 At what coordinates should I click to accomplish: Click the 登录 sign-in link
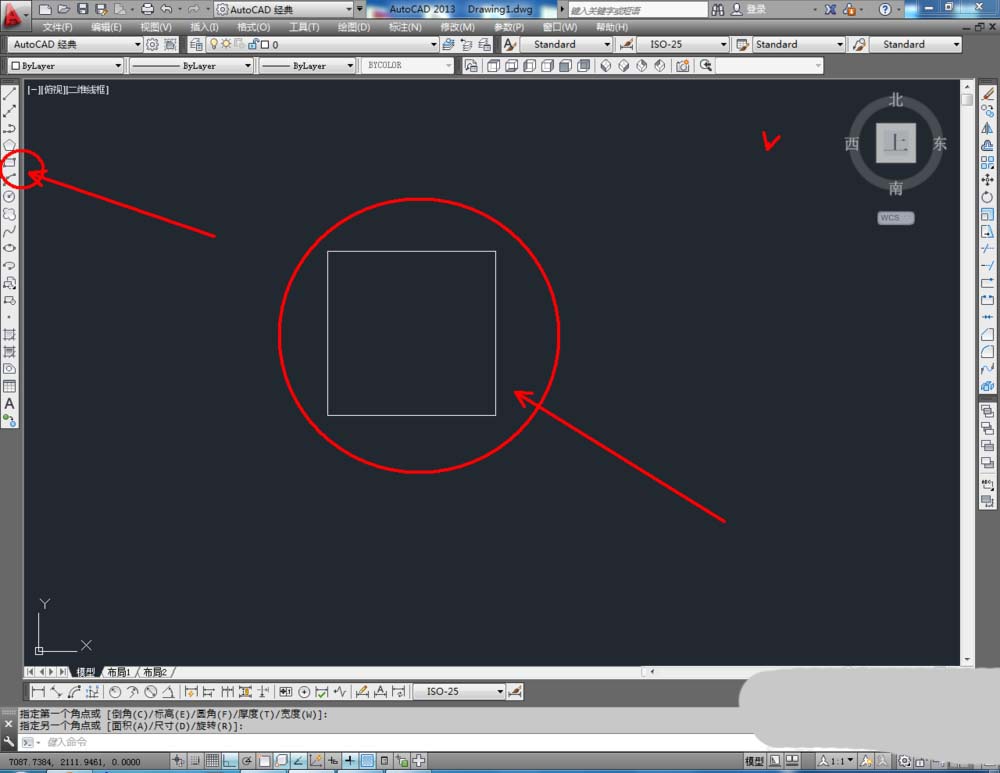coord(756,10)
